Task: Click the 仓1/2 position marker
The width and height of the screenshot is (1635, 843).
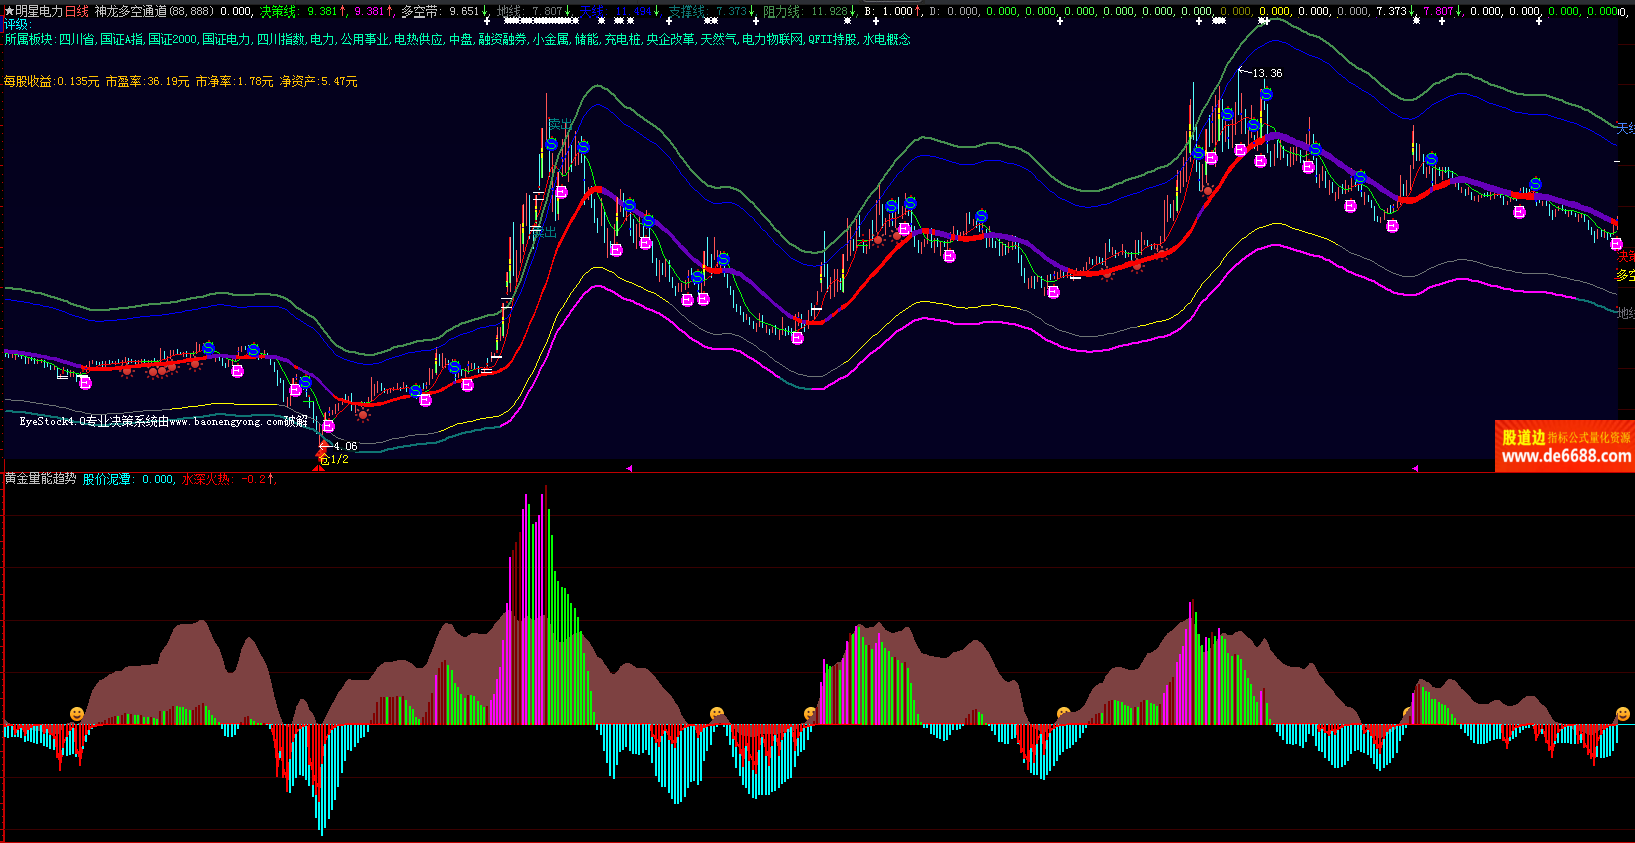Action: [x=334, y=459]
